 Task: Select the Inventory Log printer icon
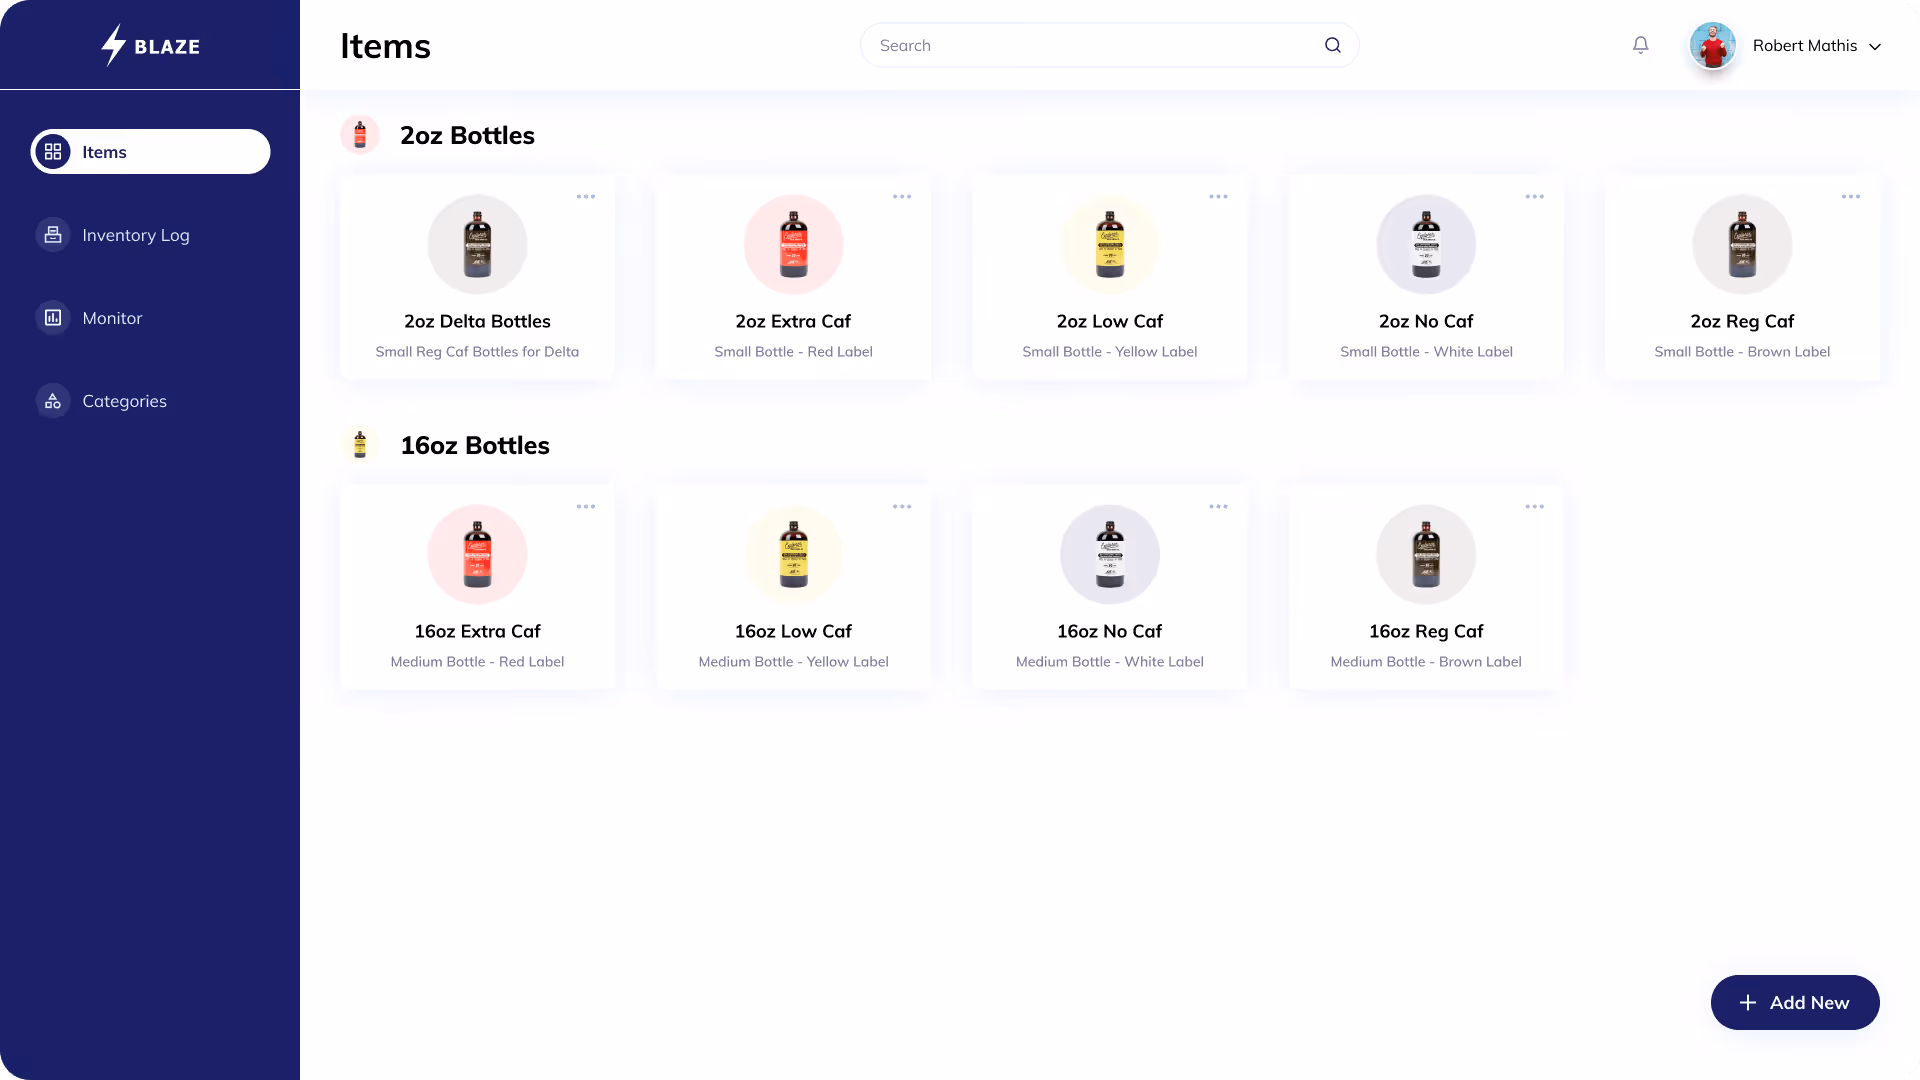click(52, 234)
